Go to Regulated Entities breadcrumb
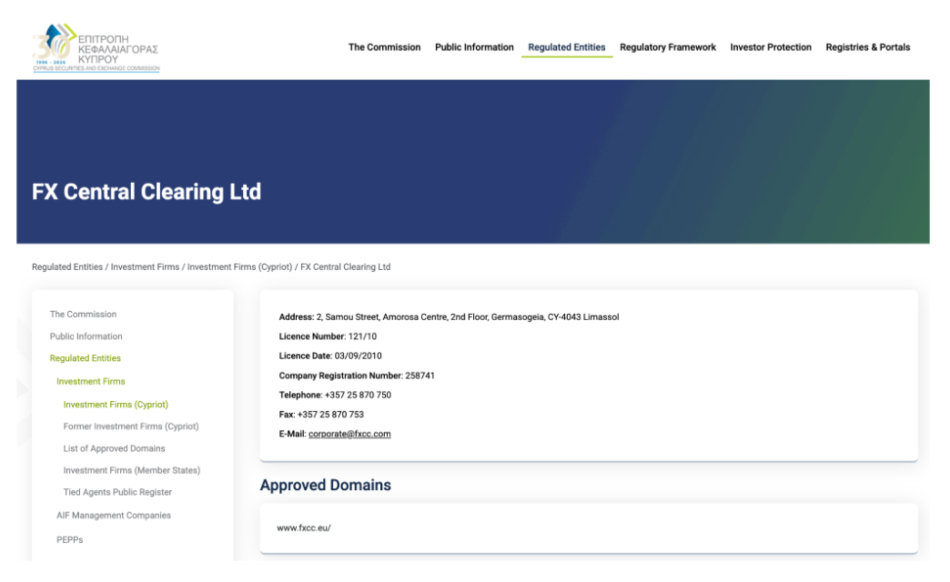Screen dimensions: 950x582 (67, 267)
